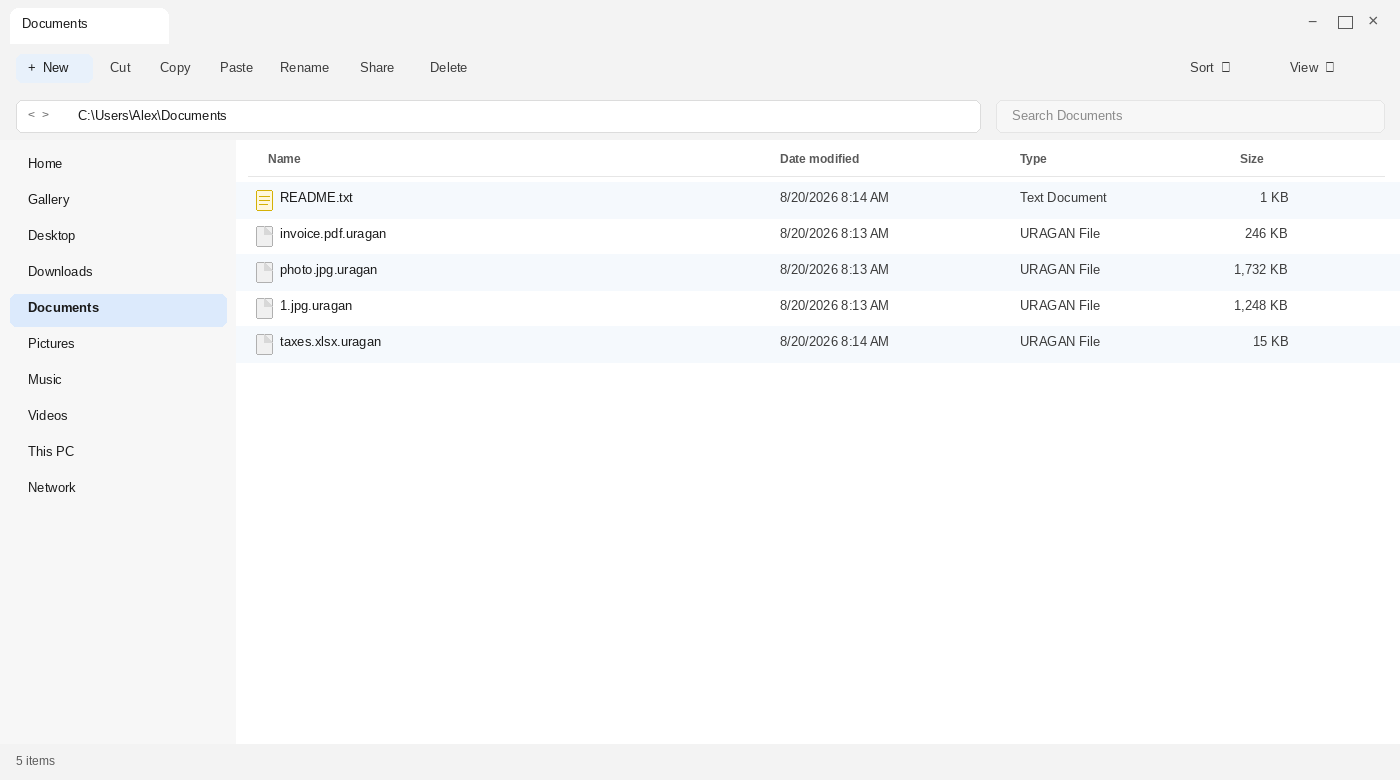Click the invoice.pdf.uragan file icon
The height and width of the screenshot is (780, 1400).
tap(264, 236)
